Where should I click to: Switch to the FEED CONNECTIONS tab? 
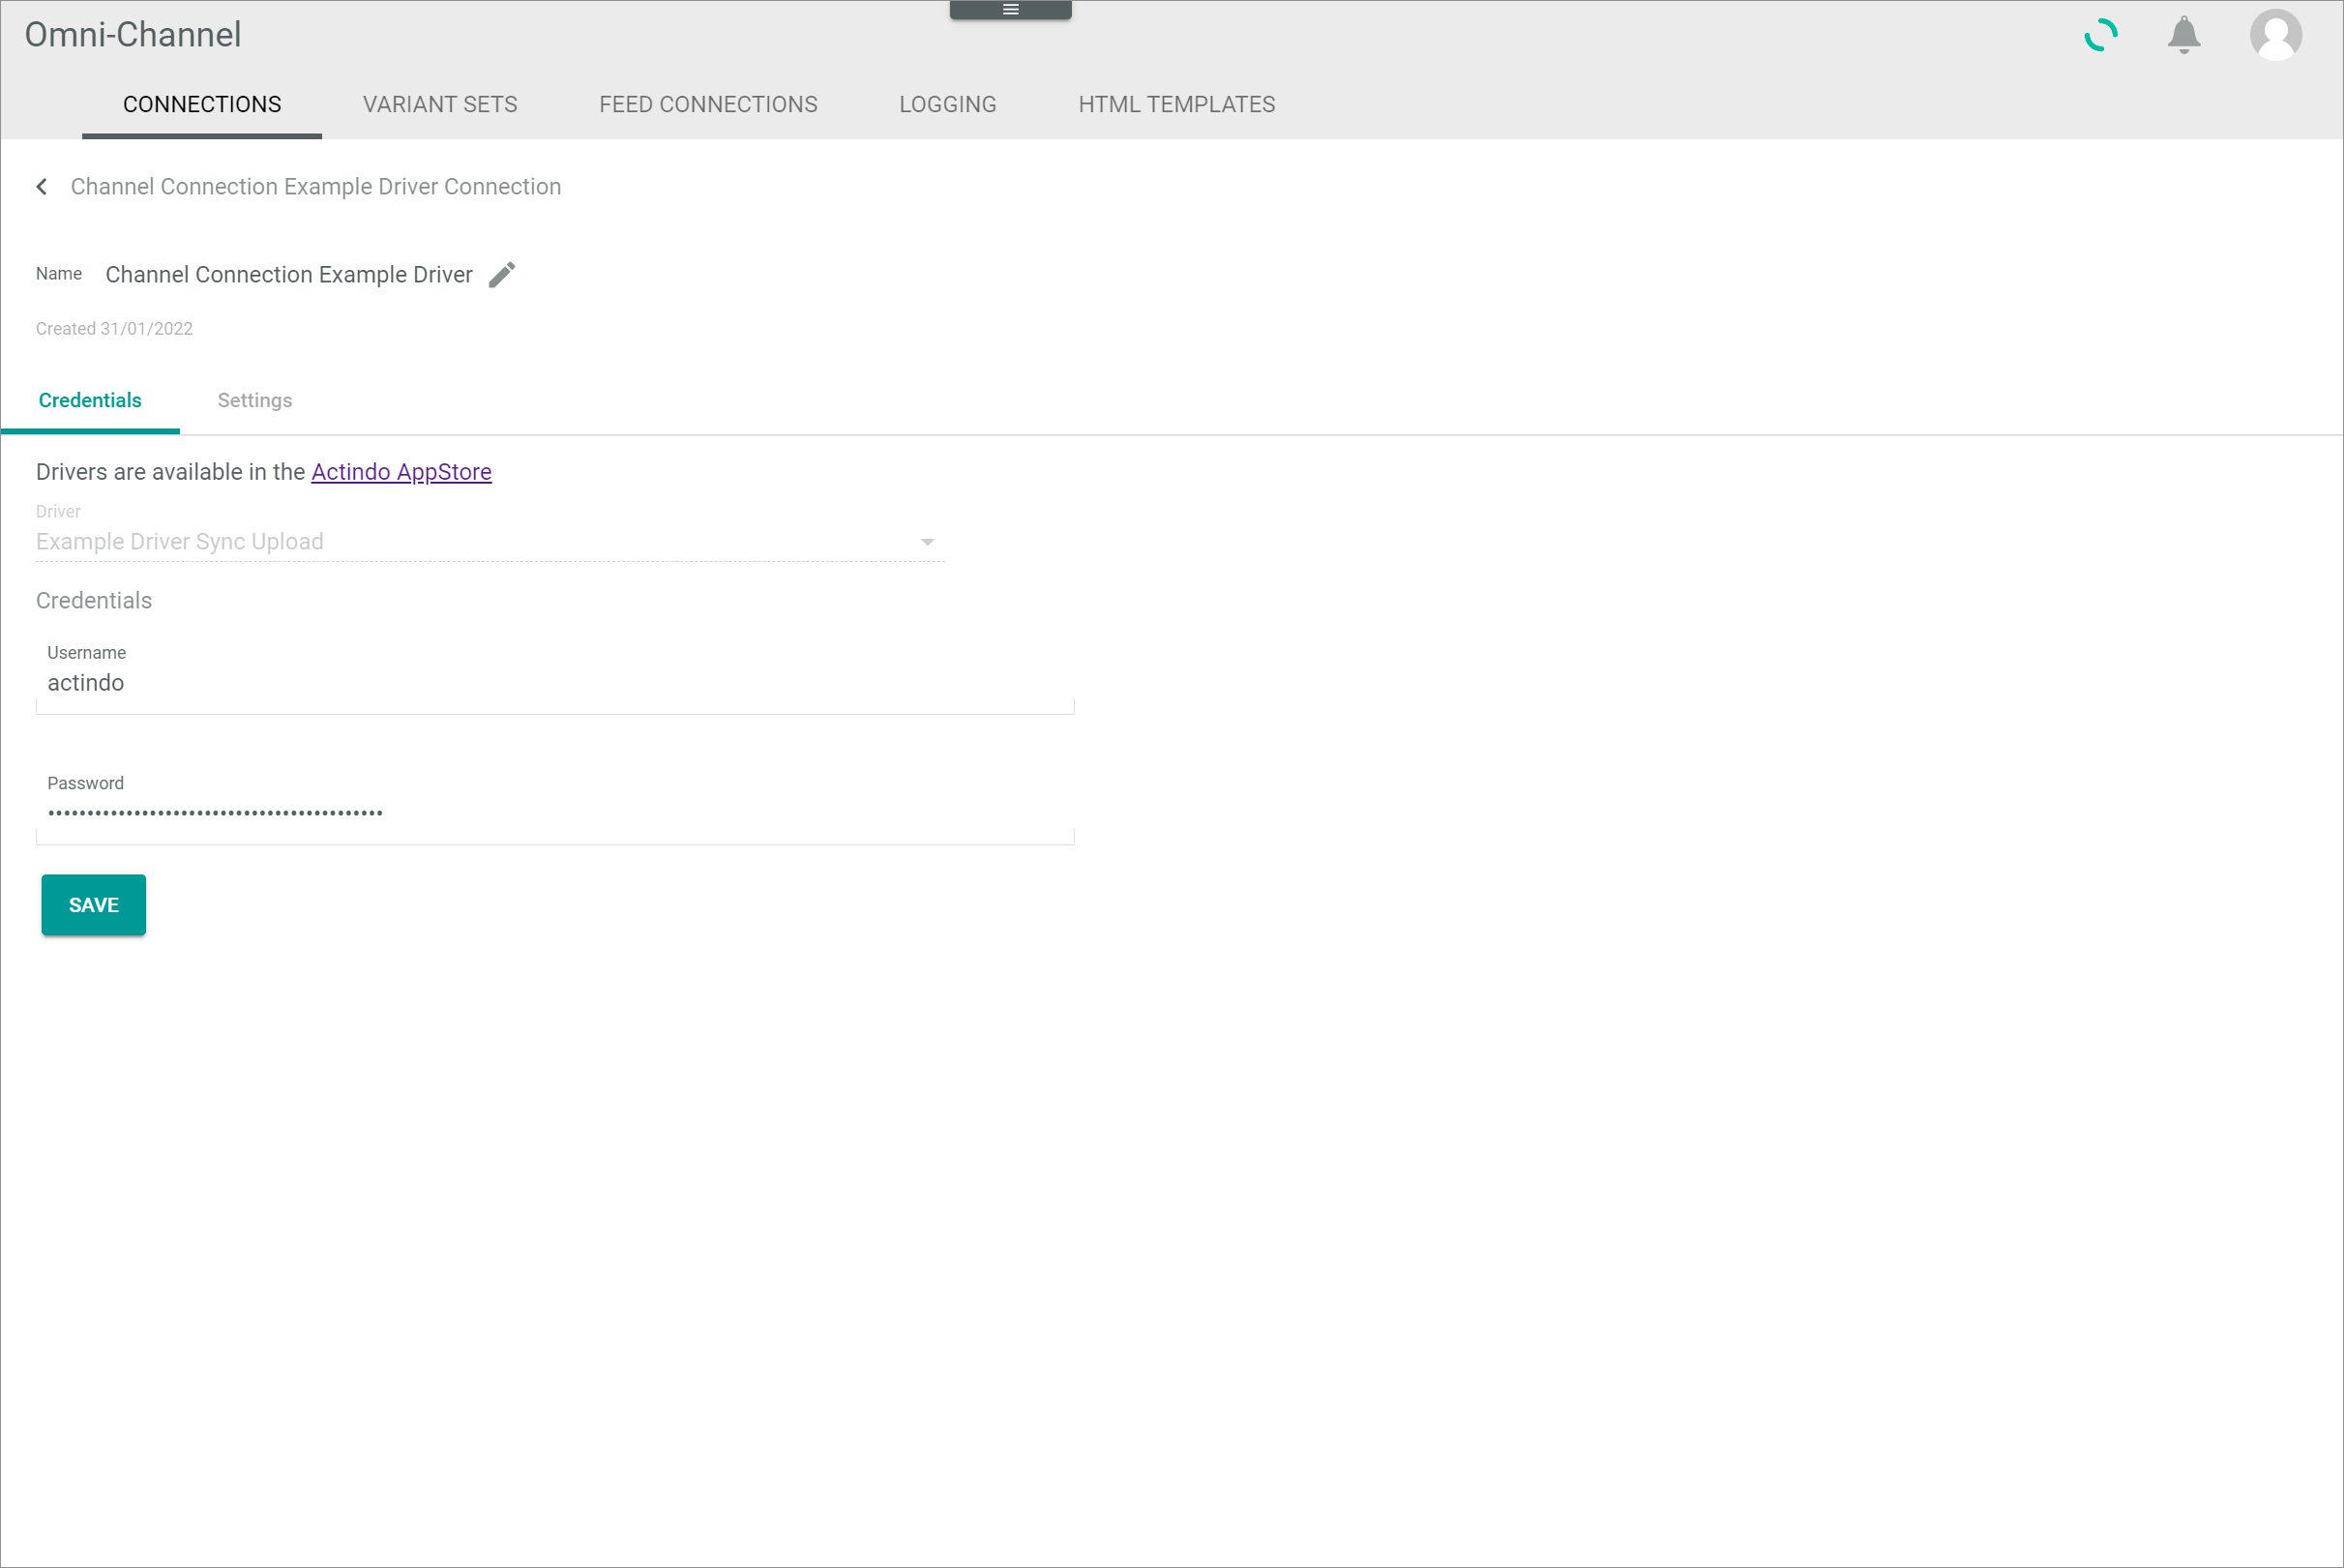pyautogui.click(x=708, y=104)
